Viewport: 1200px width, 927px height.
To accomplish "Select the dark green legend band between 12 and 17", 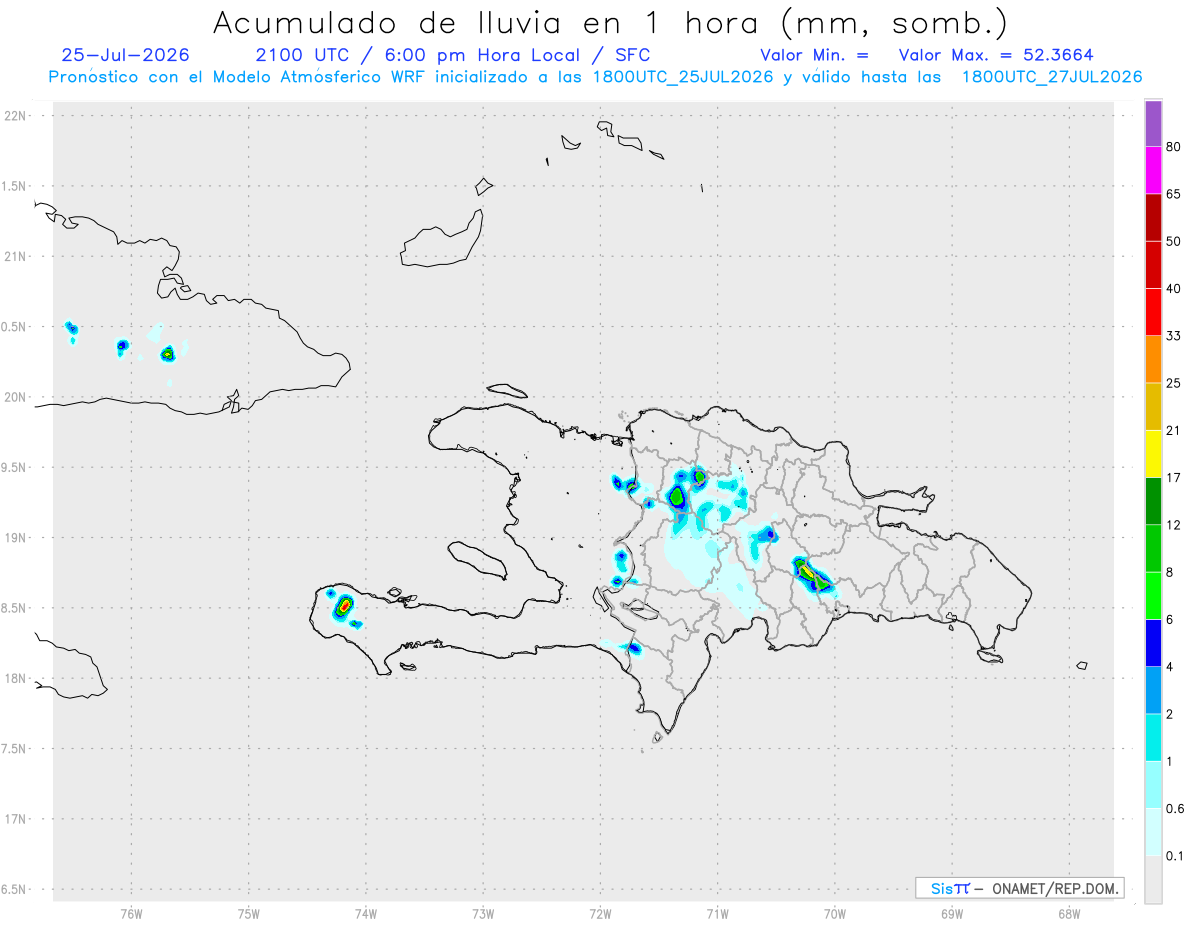I will (x=1153, y=501).
